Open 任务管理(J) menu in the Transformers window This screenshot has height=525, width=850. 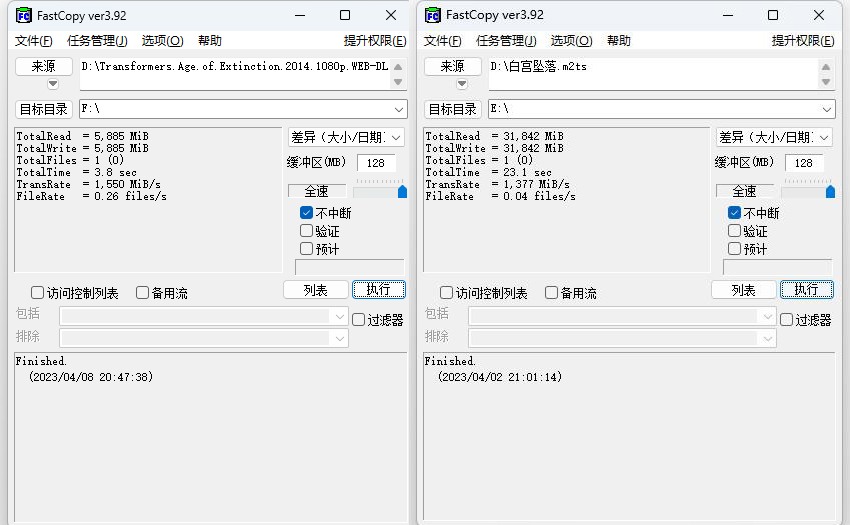97,41
